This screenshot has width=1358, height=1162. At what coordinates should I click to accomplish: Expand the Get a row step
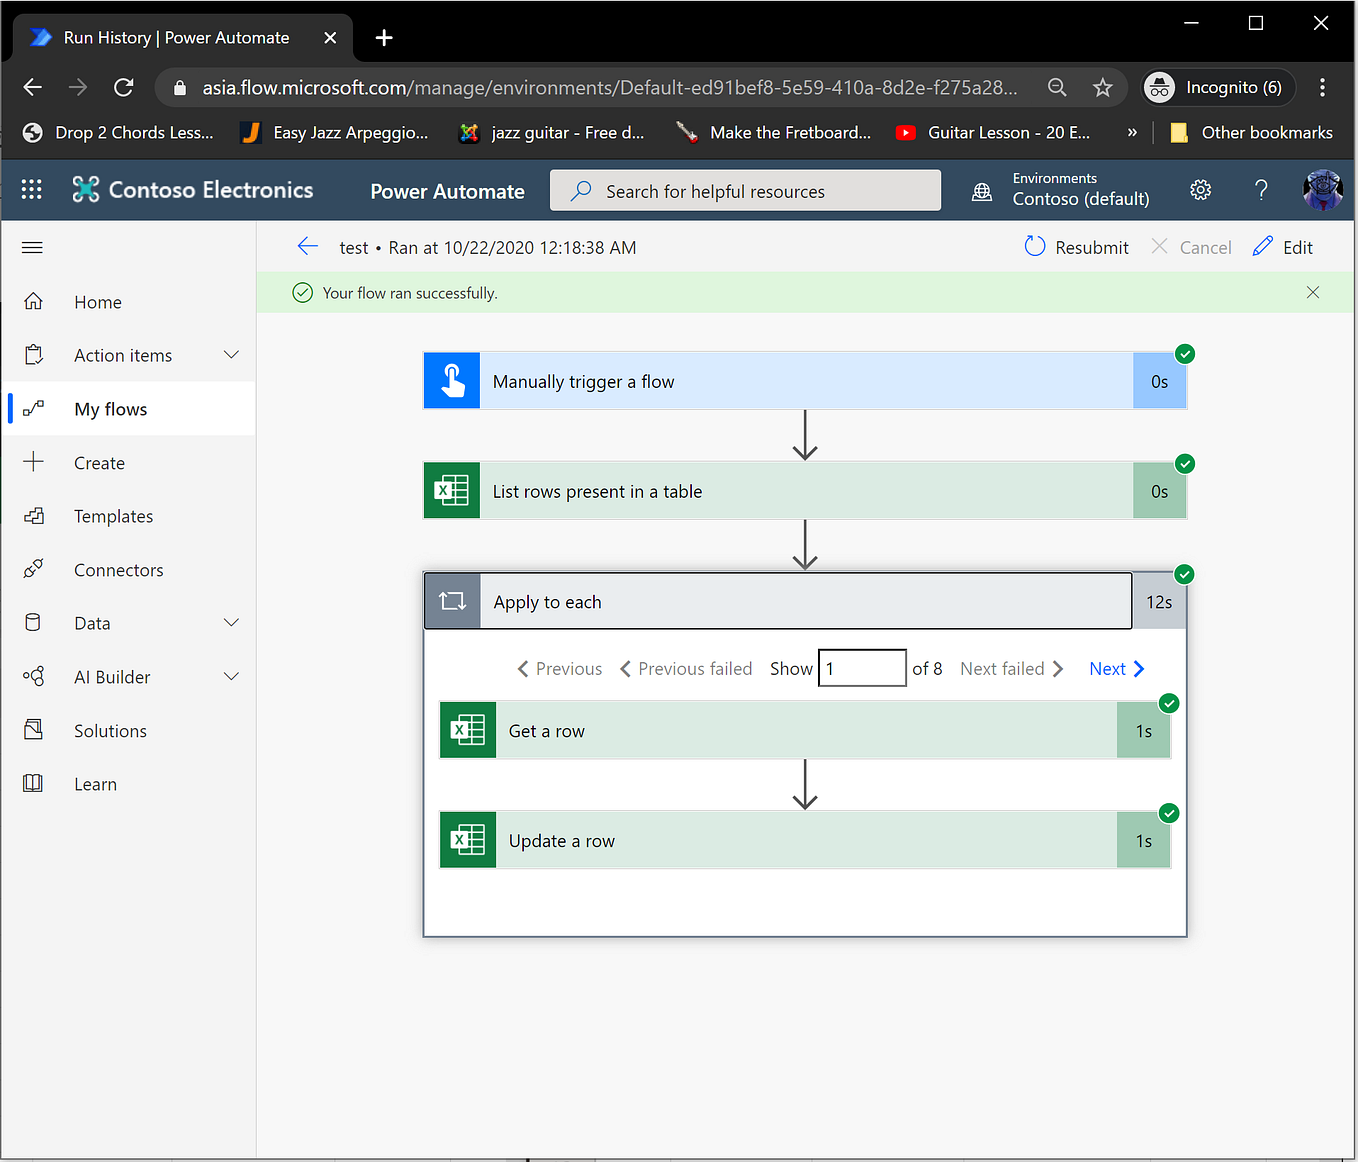point(805,730)
